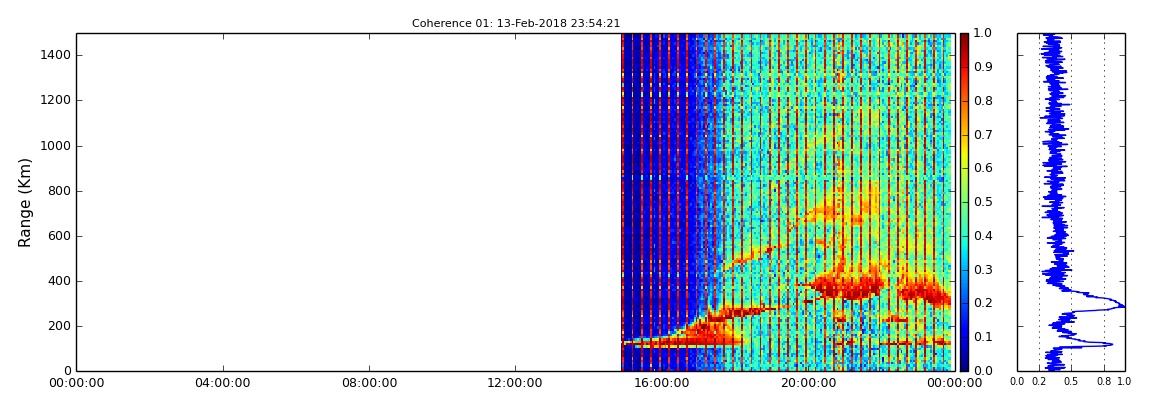
Task: Click the 0.9 colorbar tick label
Action: pos(981,67)
